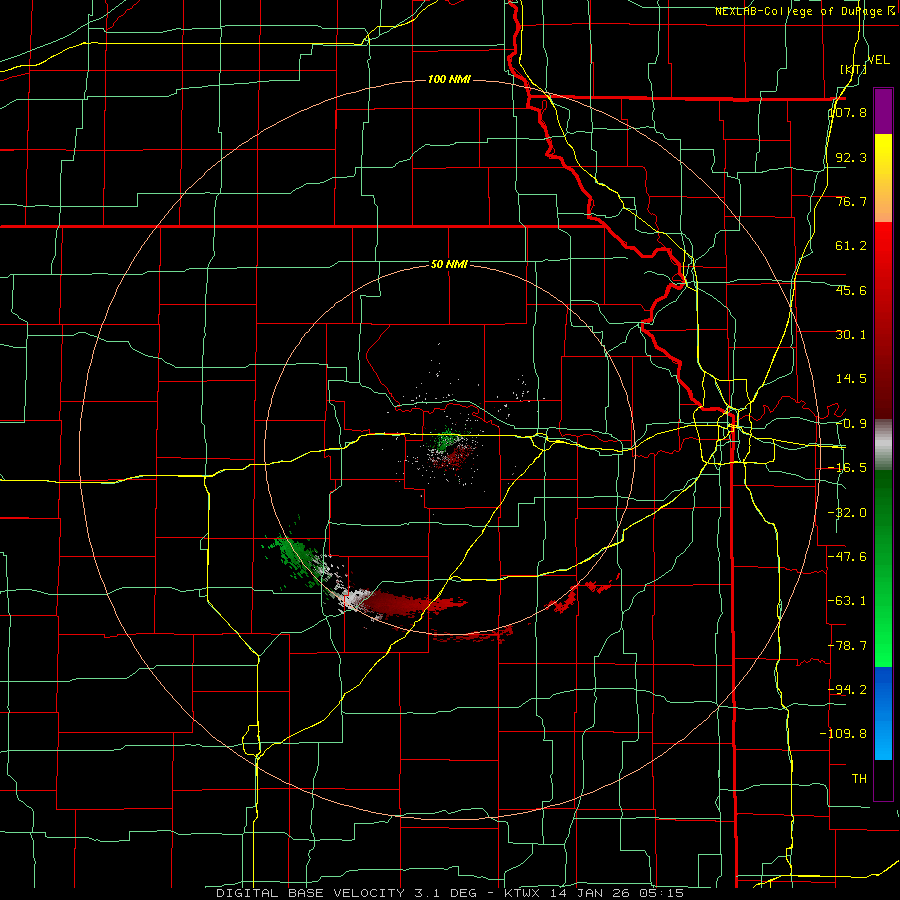Click the green echo cluster on 50 NMI ring

point(296,557)
